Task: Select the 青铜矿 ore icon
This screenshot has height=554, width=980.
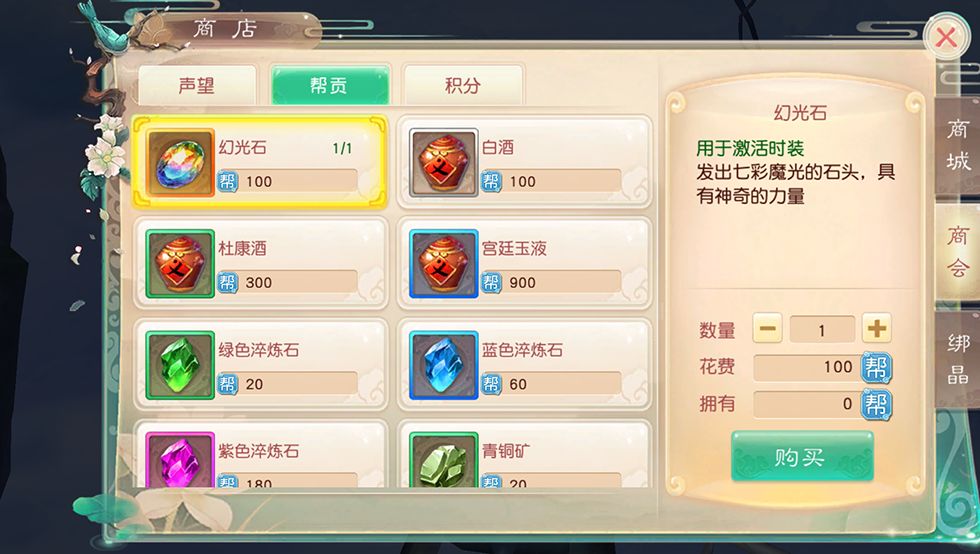Action: 444,460
